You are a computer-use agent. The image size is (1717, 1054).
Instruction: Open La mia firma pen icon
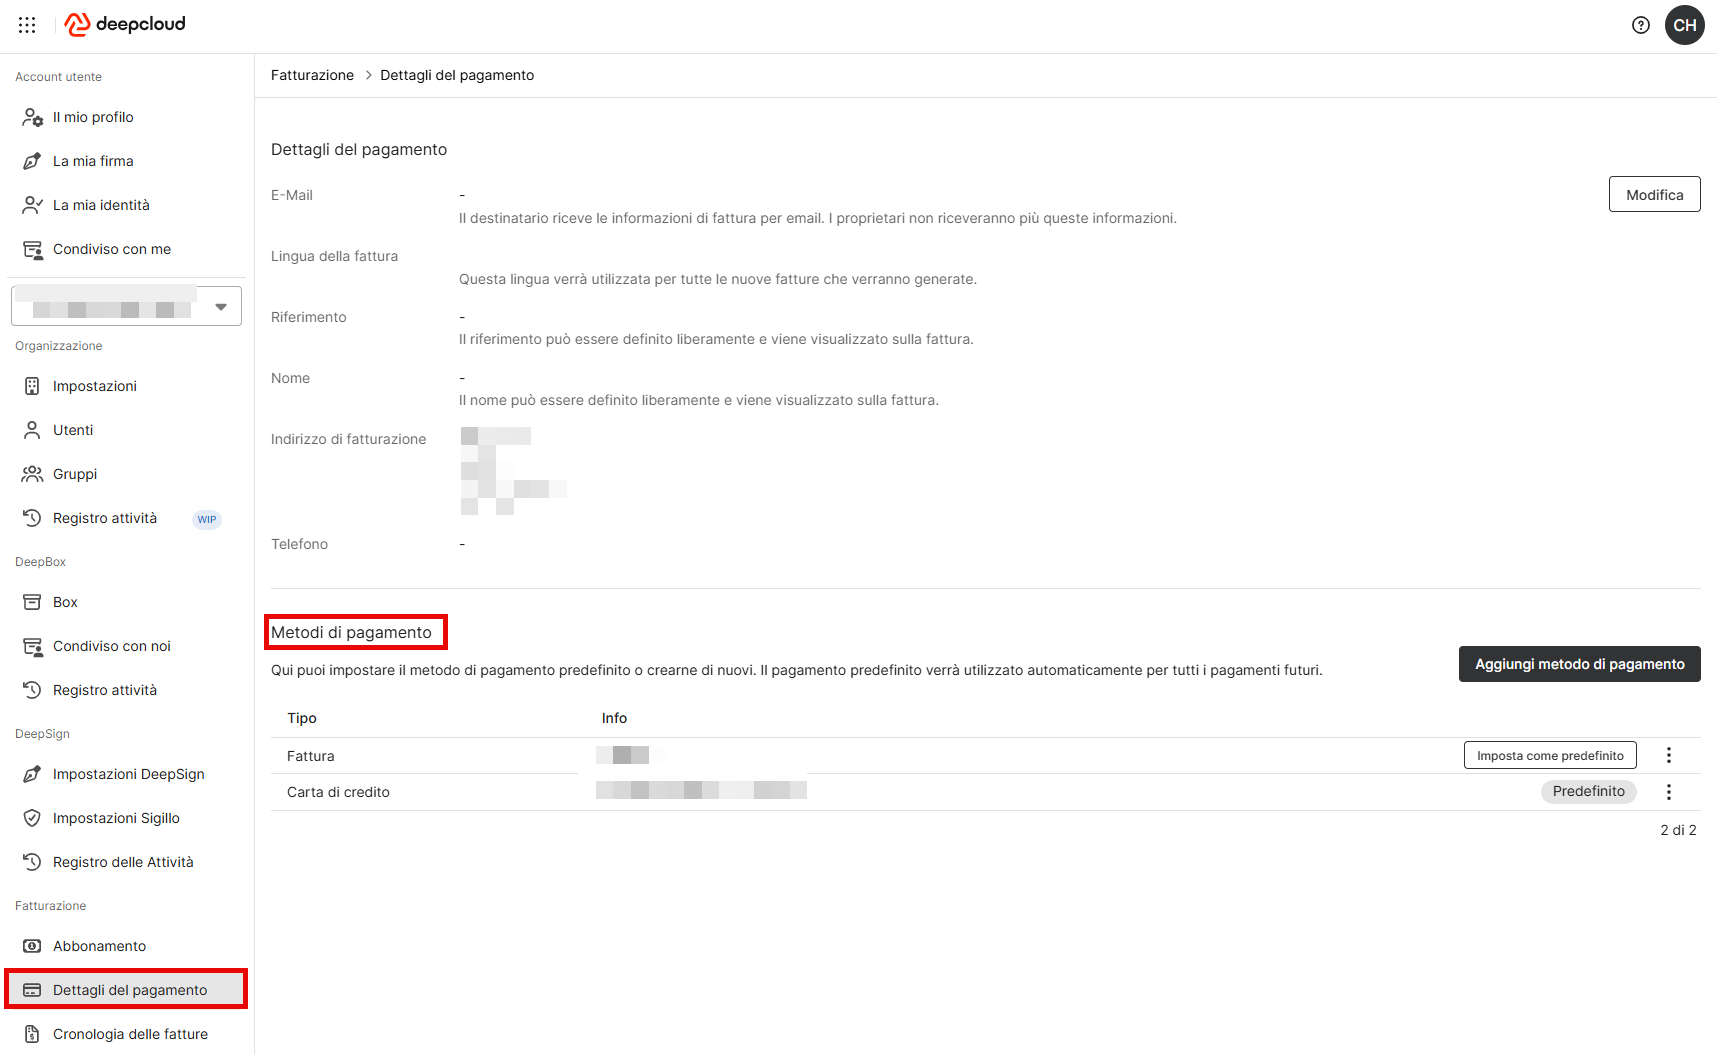(32, 161)
